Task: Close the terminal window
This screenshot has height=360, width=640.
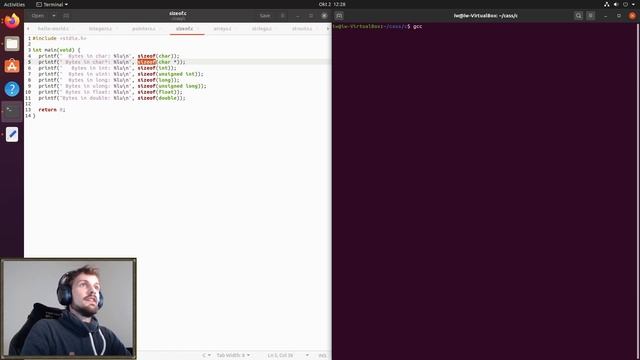Action: 632,16
